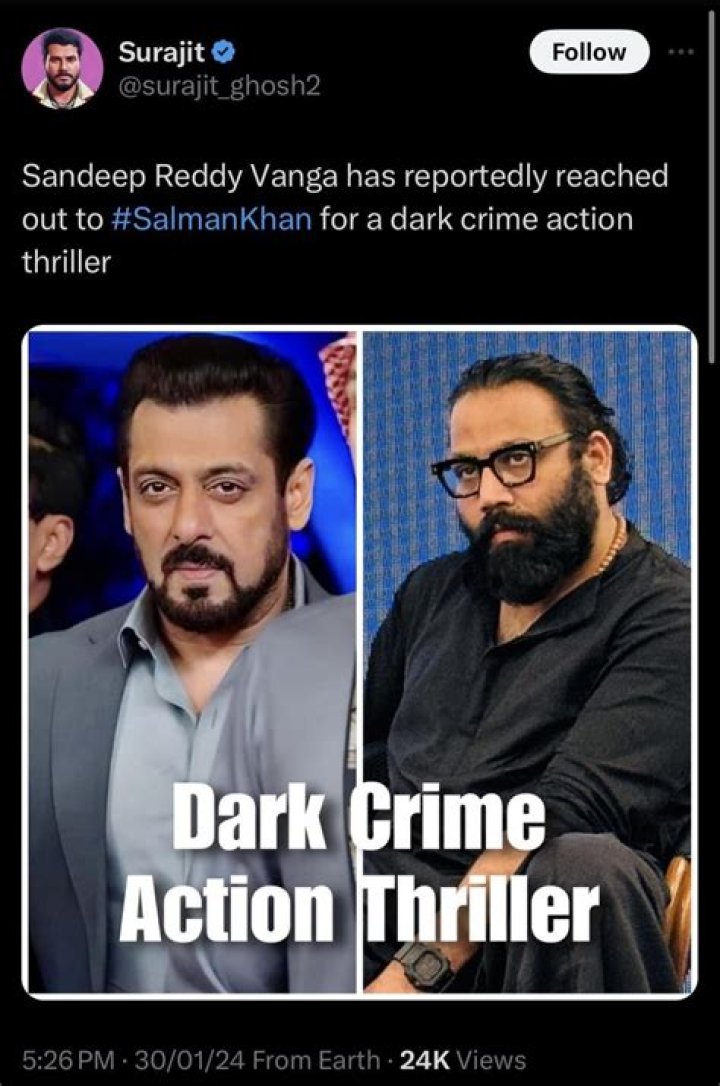Click the Follow button
This screenshot has height=1086, width=720.
pos(589,52)
